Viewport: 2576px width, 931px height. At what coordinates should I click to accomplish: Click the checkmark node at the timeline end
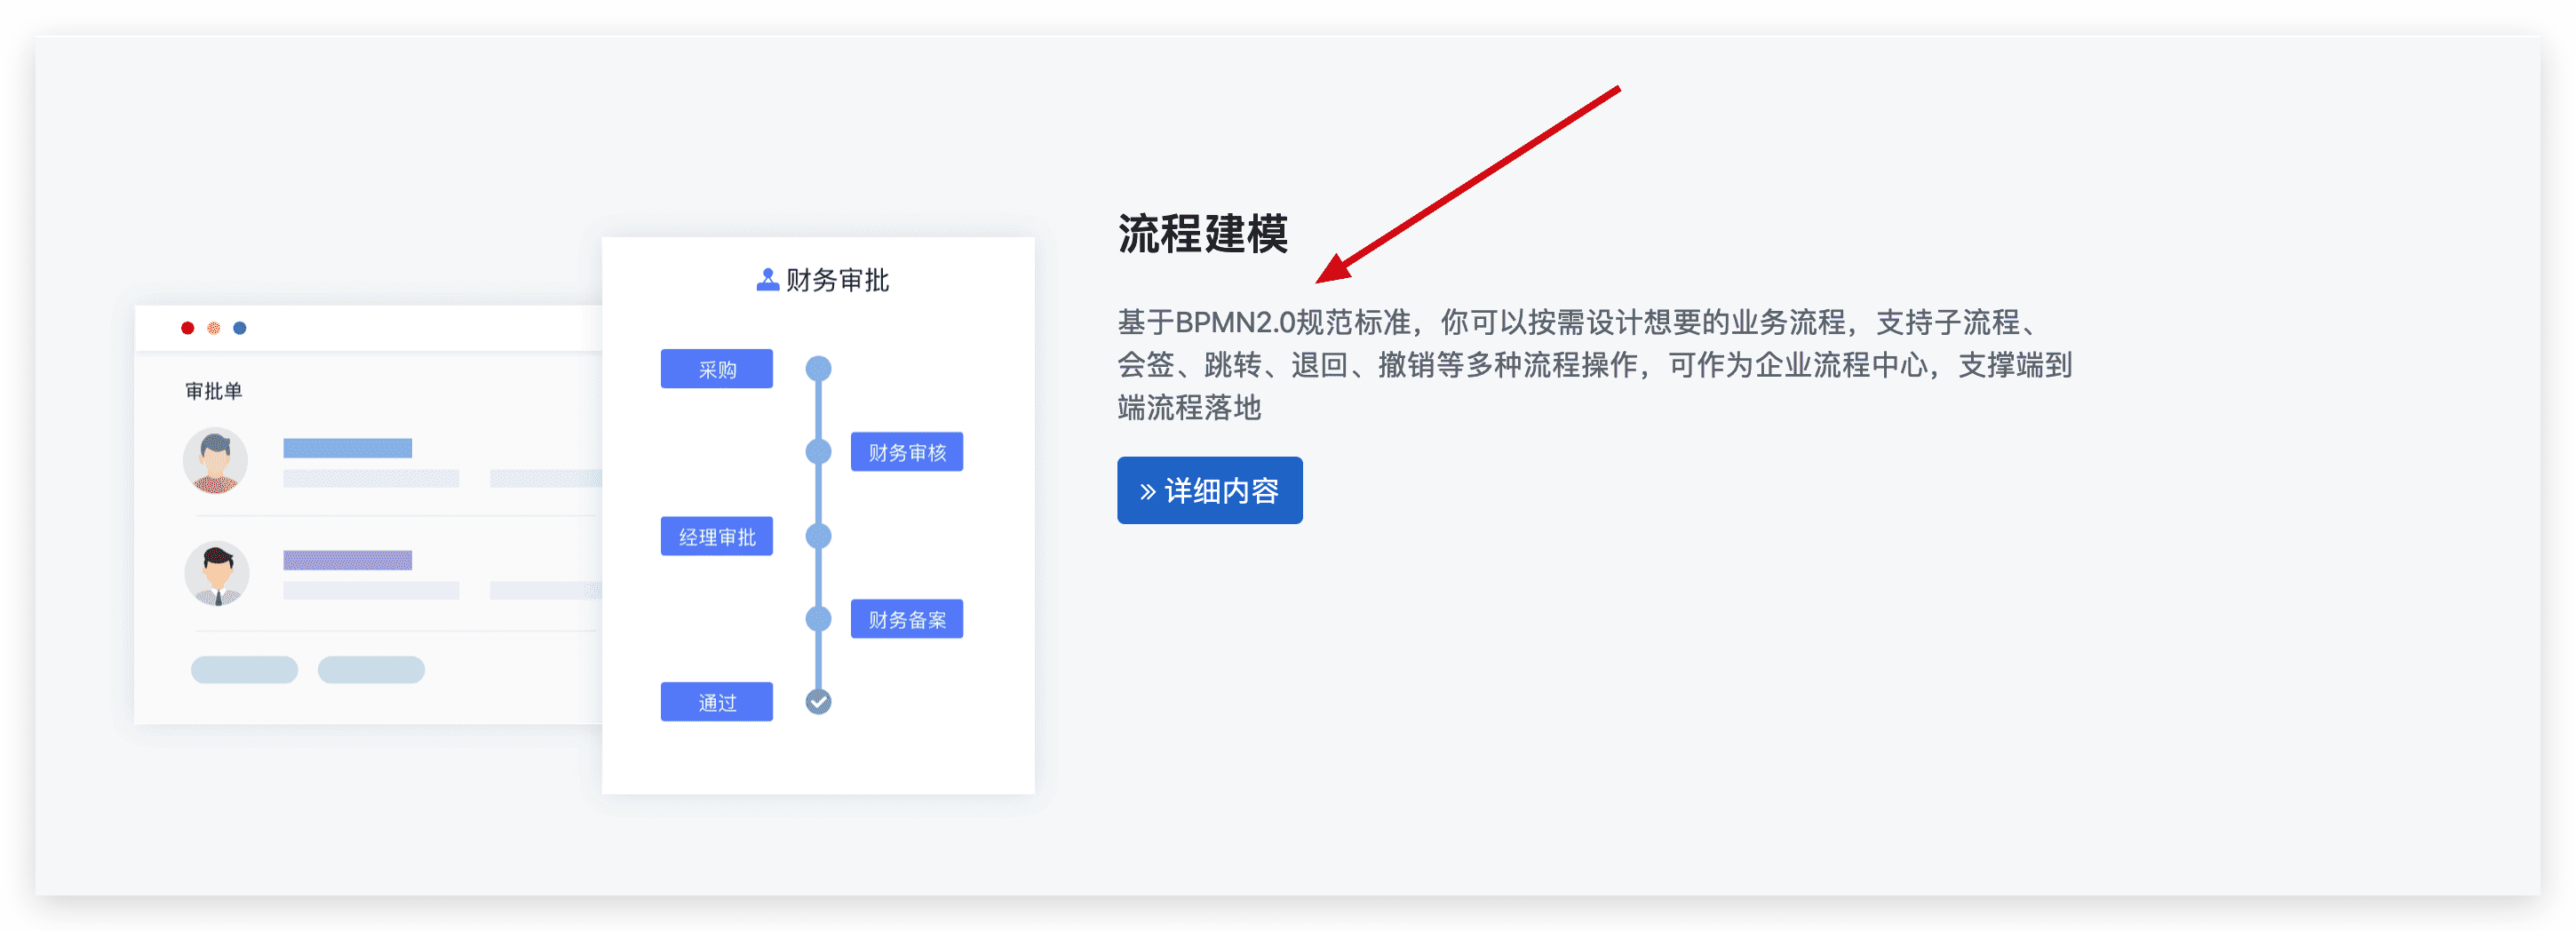pyautogui.click(x=818, y=702)
